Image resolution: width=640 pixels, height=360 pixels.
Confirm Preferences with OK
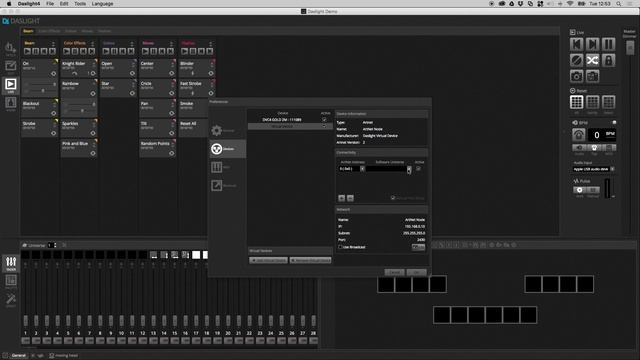click(x=416, y=272)
